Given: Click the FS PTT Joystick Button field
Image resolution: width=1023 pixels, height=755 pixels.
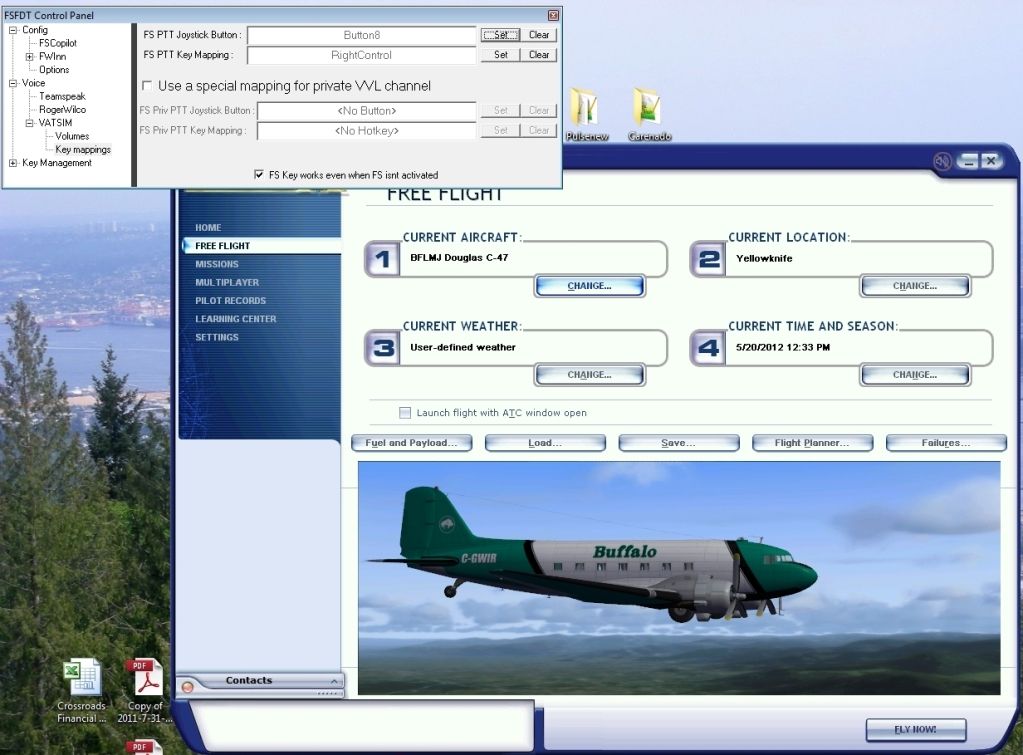Looking at the screenshot, I should pos(361,35).
